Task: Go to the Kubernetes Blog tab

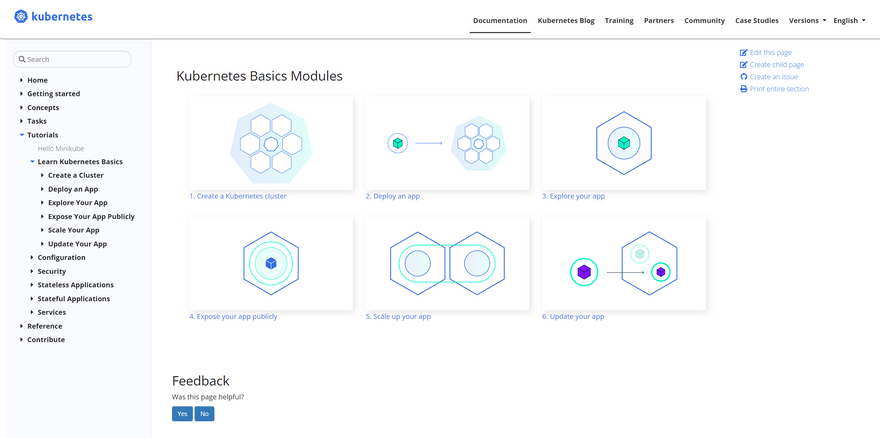Action: (x=566, y=21)
